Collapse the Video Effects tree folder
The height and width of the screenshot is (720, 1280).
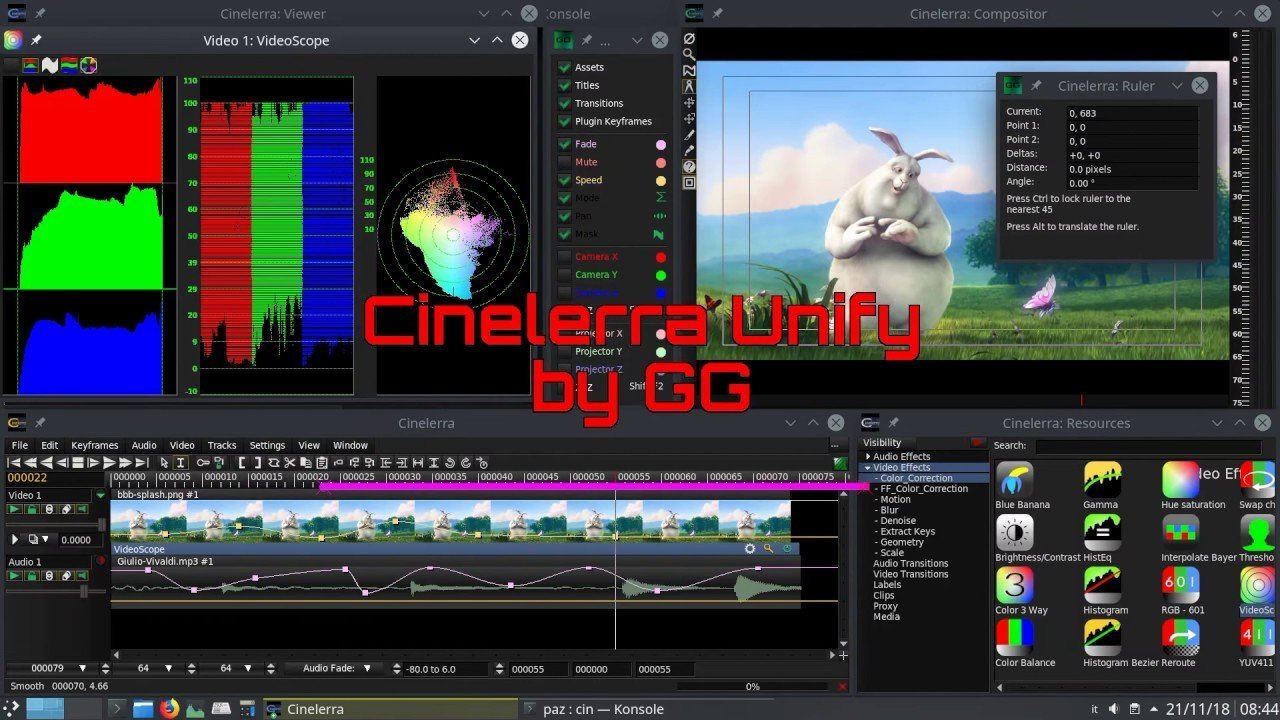tap(868, 468)
